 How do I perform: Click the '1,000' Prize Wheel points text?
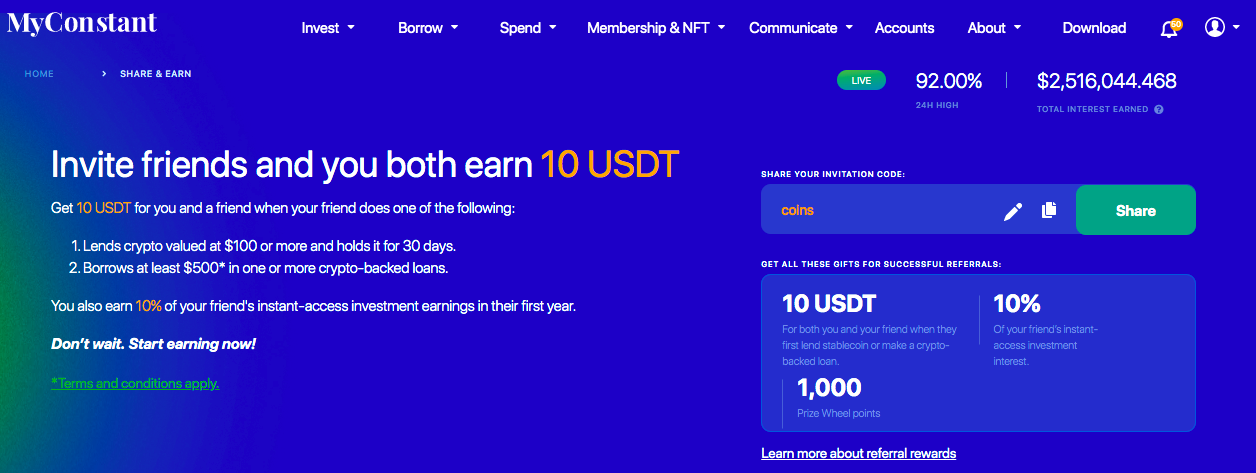829,388
